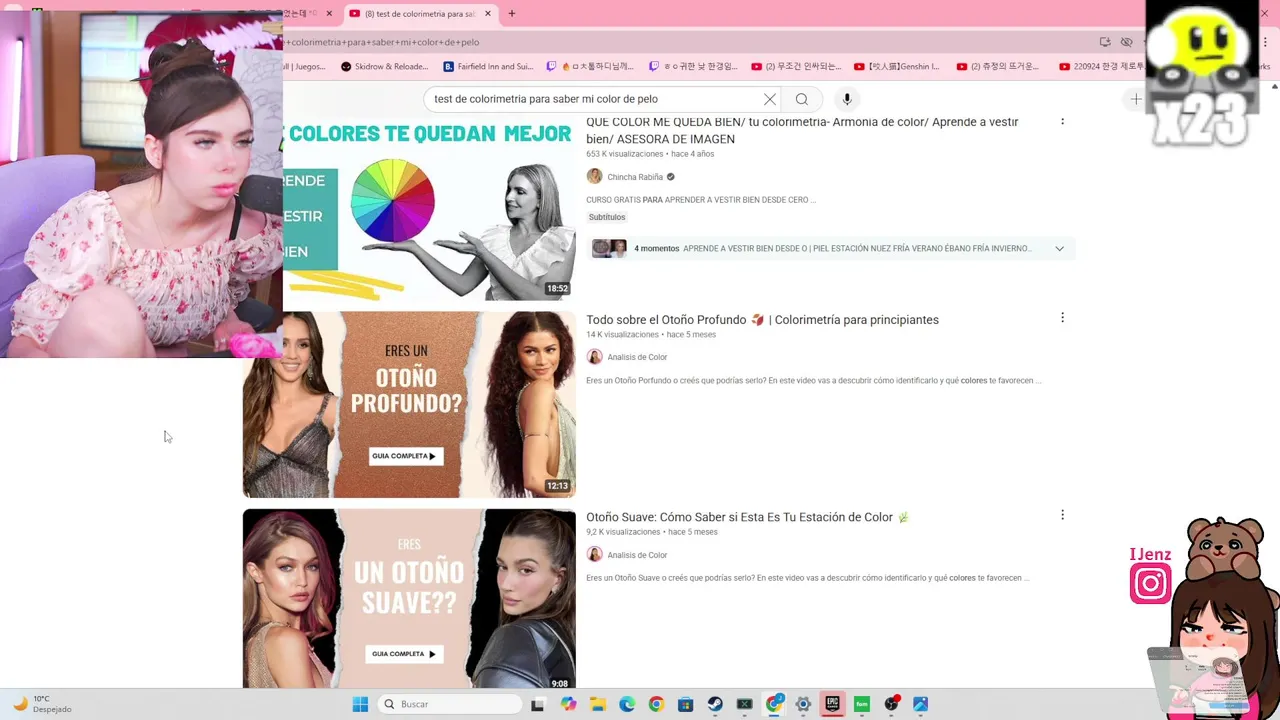Open the Windows Start menu
The height and width of the screenshot is (720, 1280).
(x=360, y=704)
